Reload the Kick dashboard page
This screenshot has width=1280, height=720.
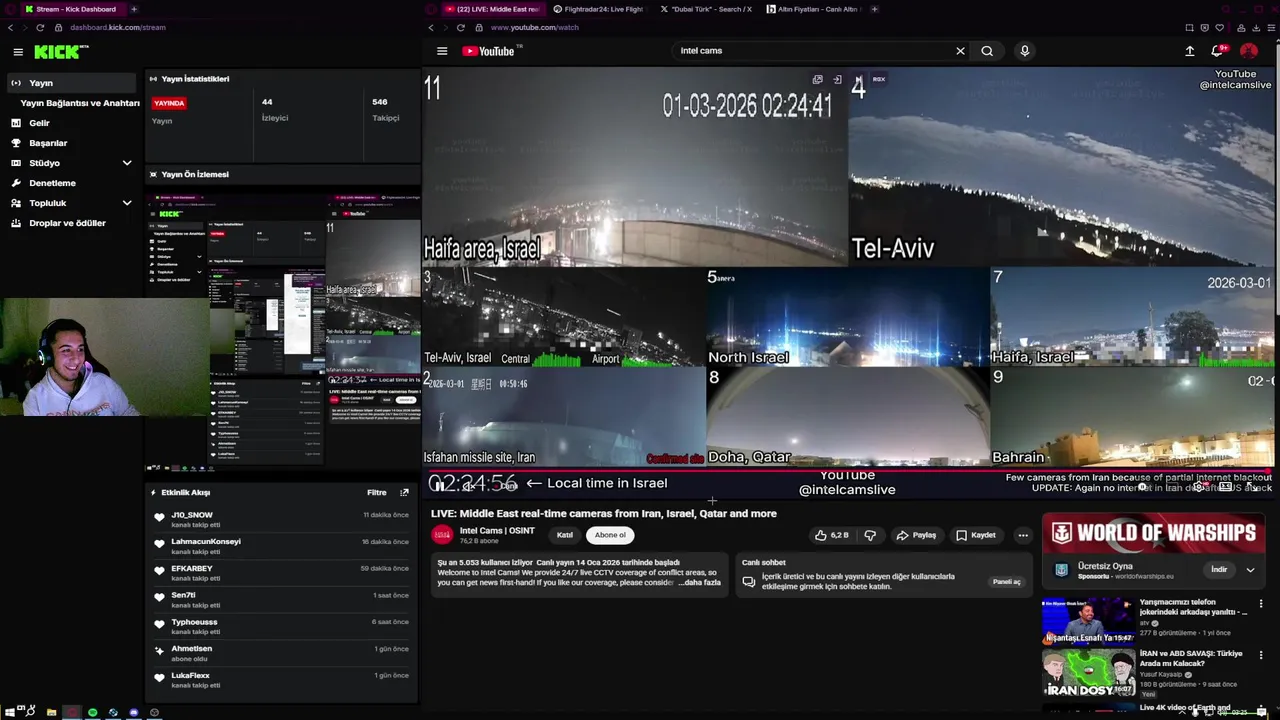[x=40, y=27]
